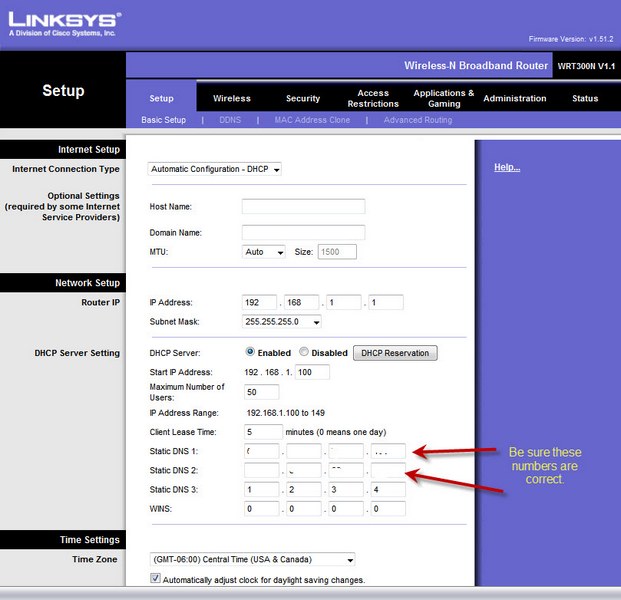Viewport: 621px width, 600px height.
Task: Open Advanced Routing sub-tab
Action: [417, 120]
